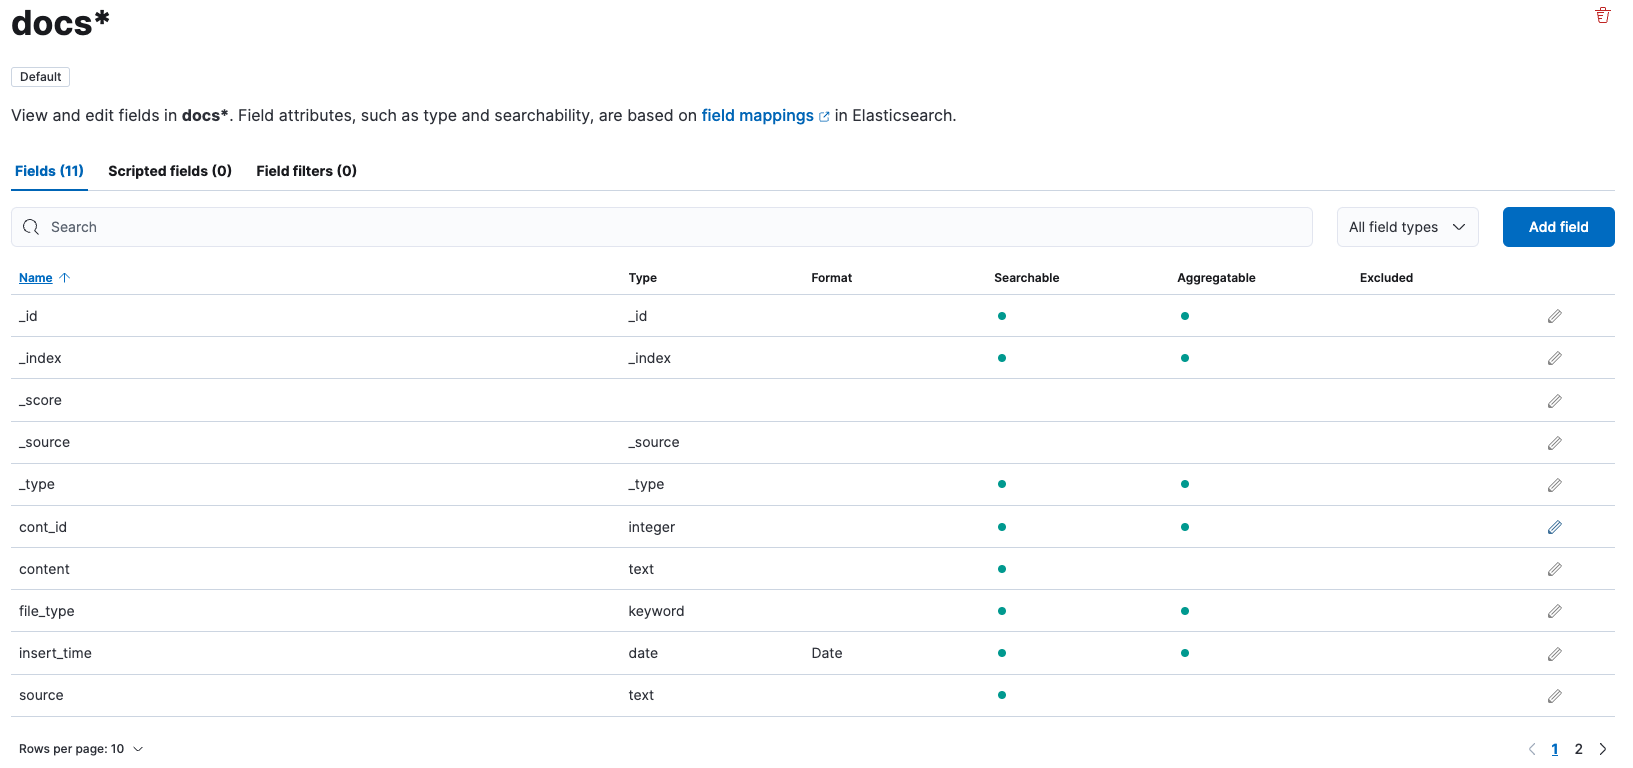Image resolution: width=1633 pixels, height=768 pixels.
Task: Edit the _id field pencil icon
Action: point(1555,316)
